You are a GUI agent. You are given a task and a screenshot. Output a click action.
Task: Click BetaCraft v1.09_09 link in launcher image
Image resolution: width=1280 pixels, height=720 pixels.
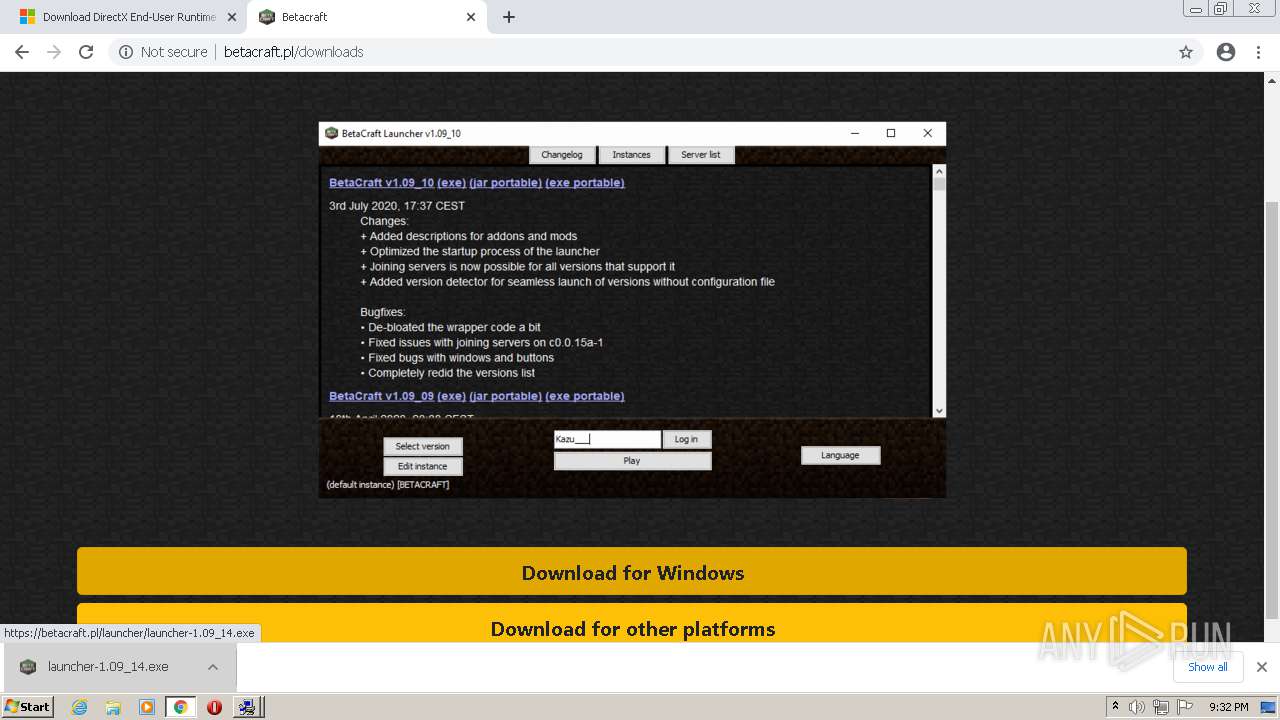point(381,396)
